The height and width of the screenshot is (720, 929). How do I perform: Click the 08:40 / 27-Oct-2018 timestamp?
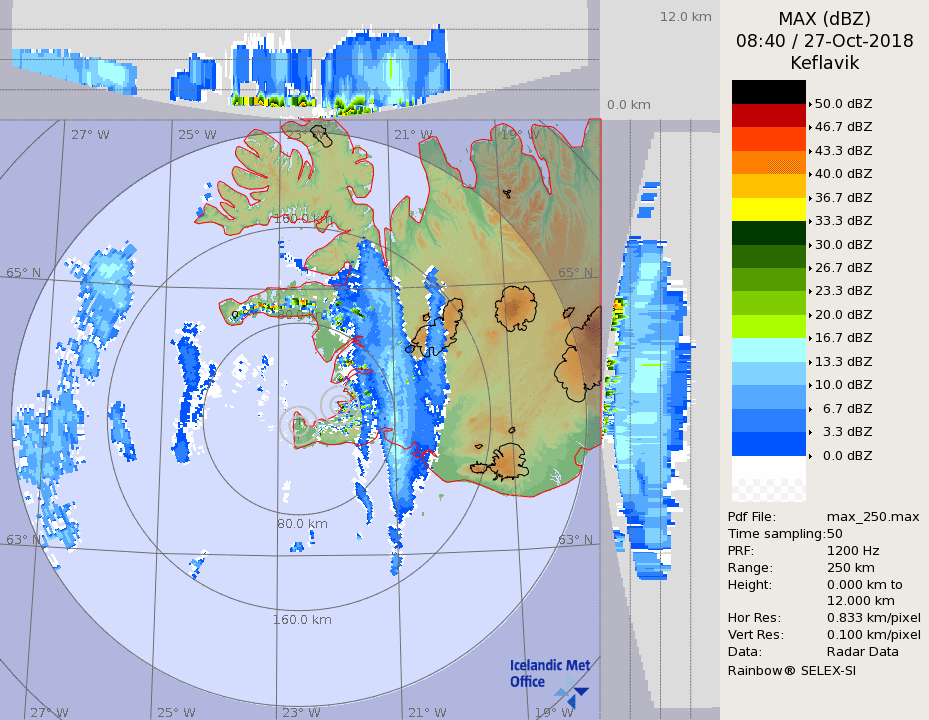[824, 41]
